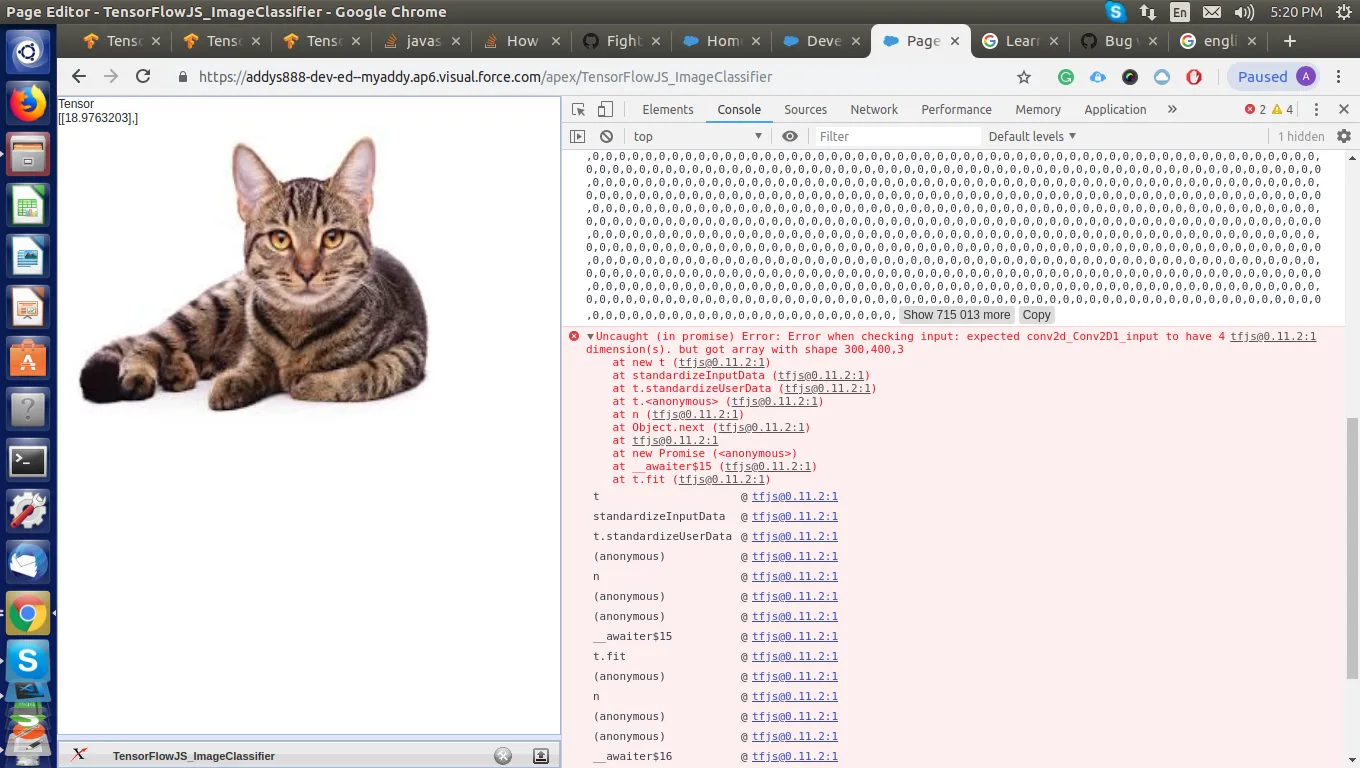Open the JavaScript context 'top' dropdown
The image size is (1360, 768).
(697, 136)
